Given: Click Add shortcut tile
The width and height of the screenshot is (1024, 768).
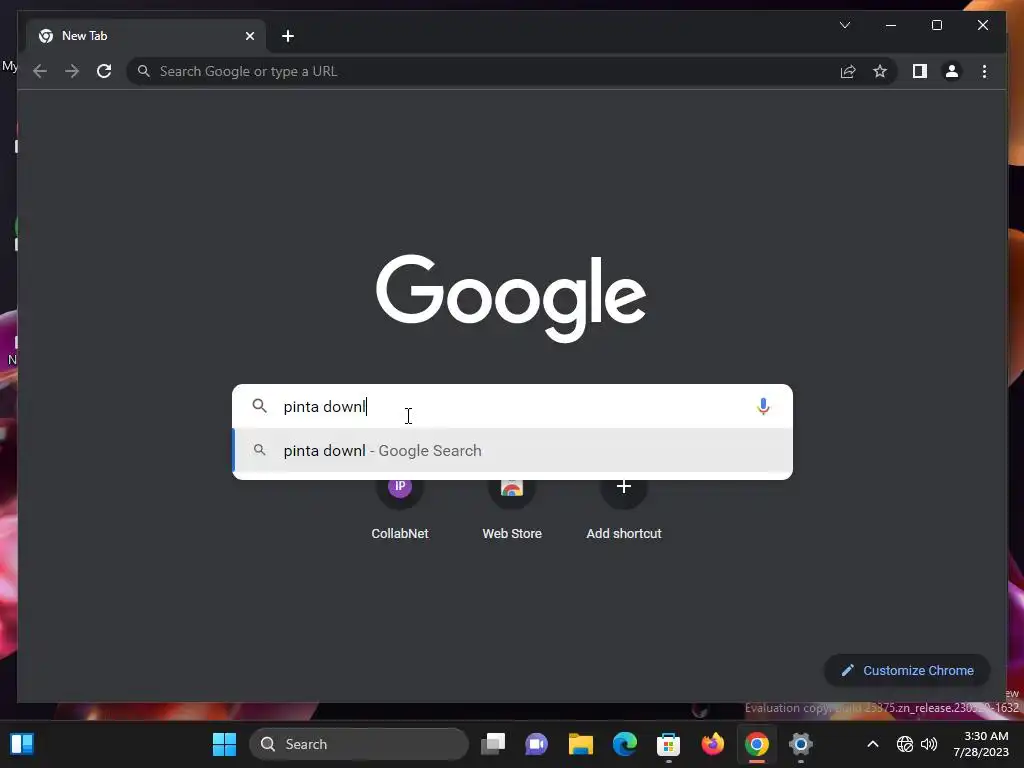Looking at the screenshot, I should pyautogui.click(x=624, y=509).
